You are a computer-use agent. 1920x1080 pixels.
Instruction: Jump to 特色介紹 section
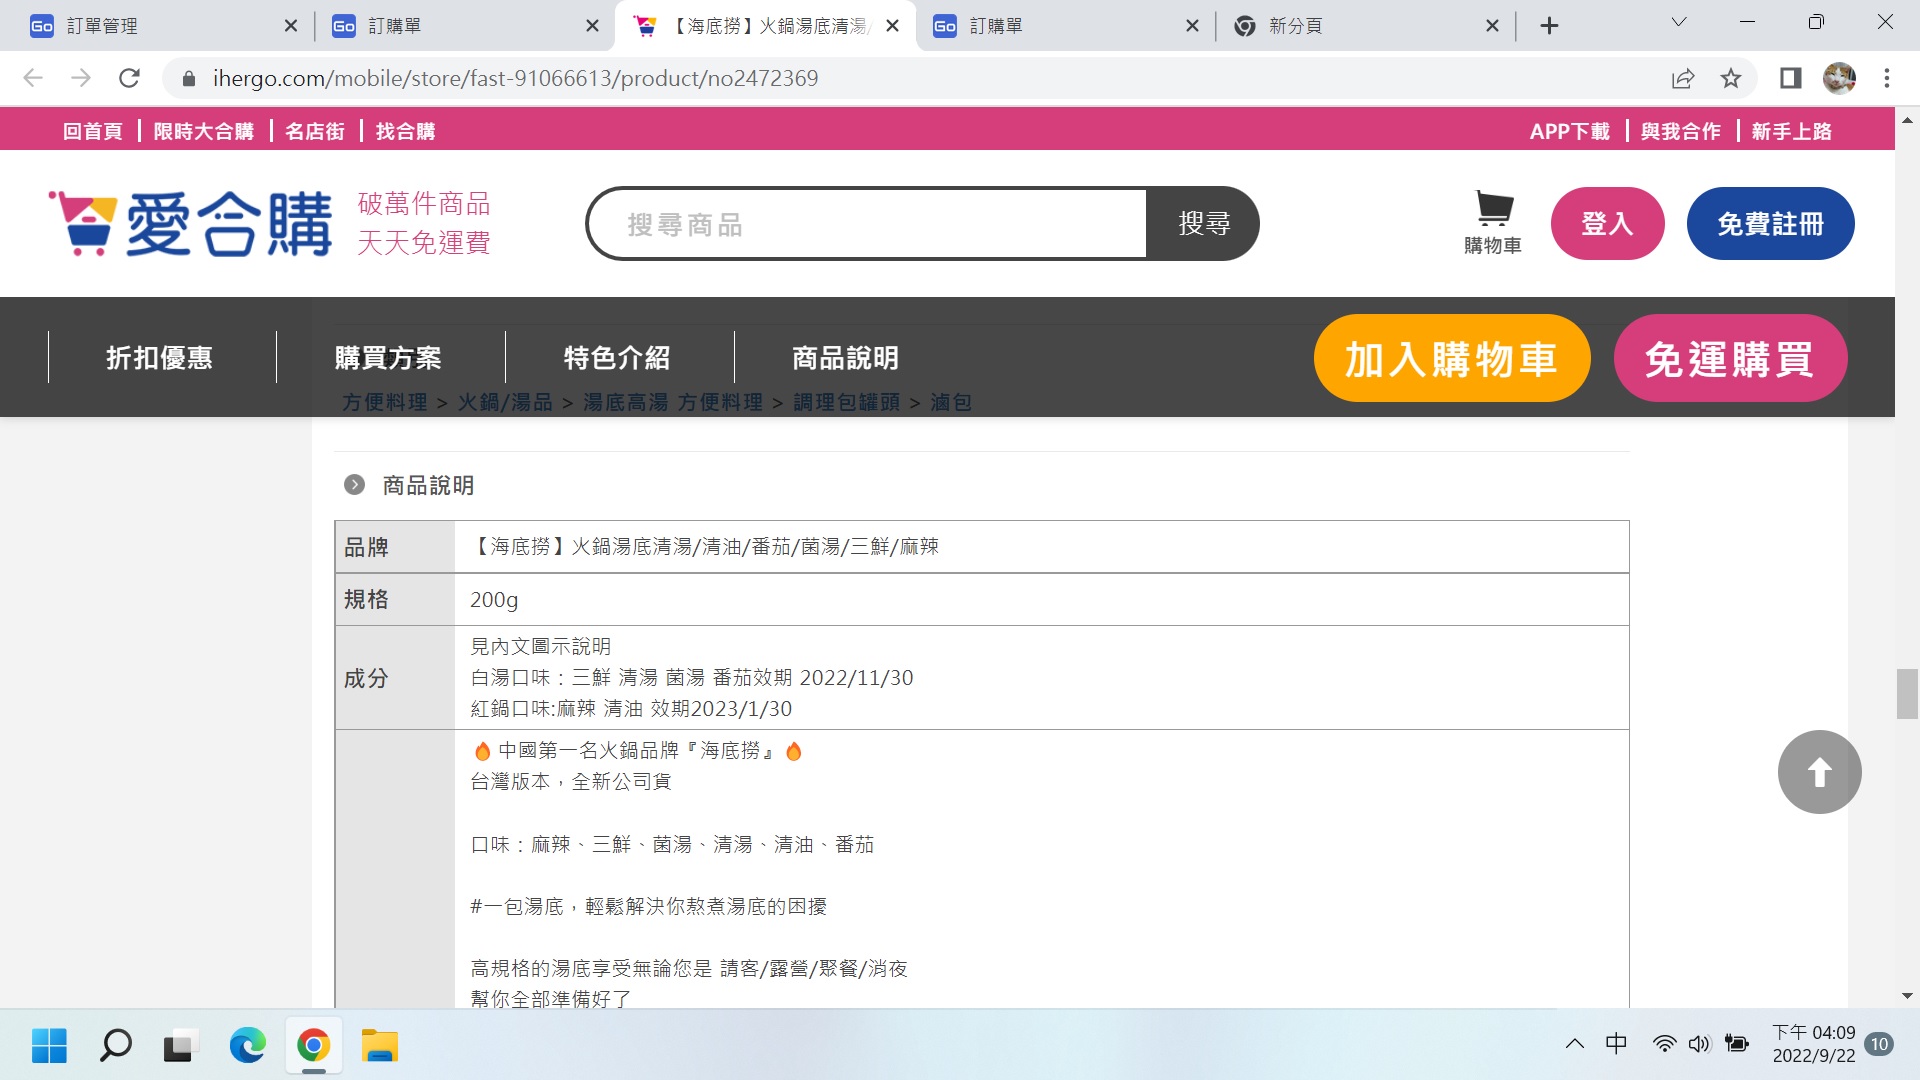(617, 357)
